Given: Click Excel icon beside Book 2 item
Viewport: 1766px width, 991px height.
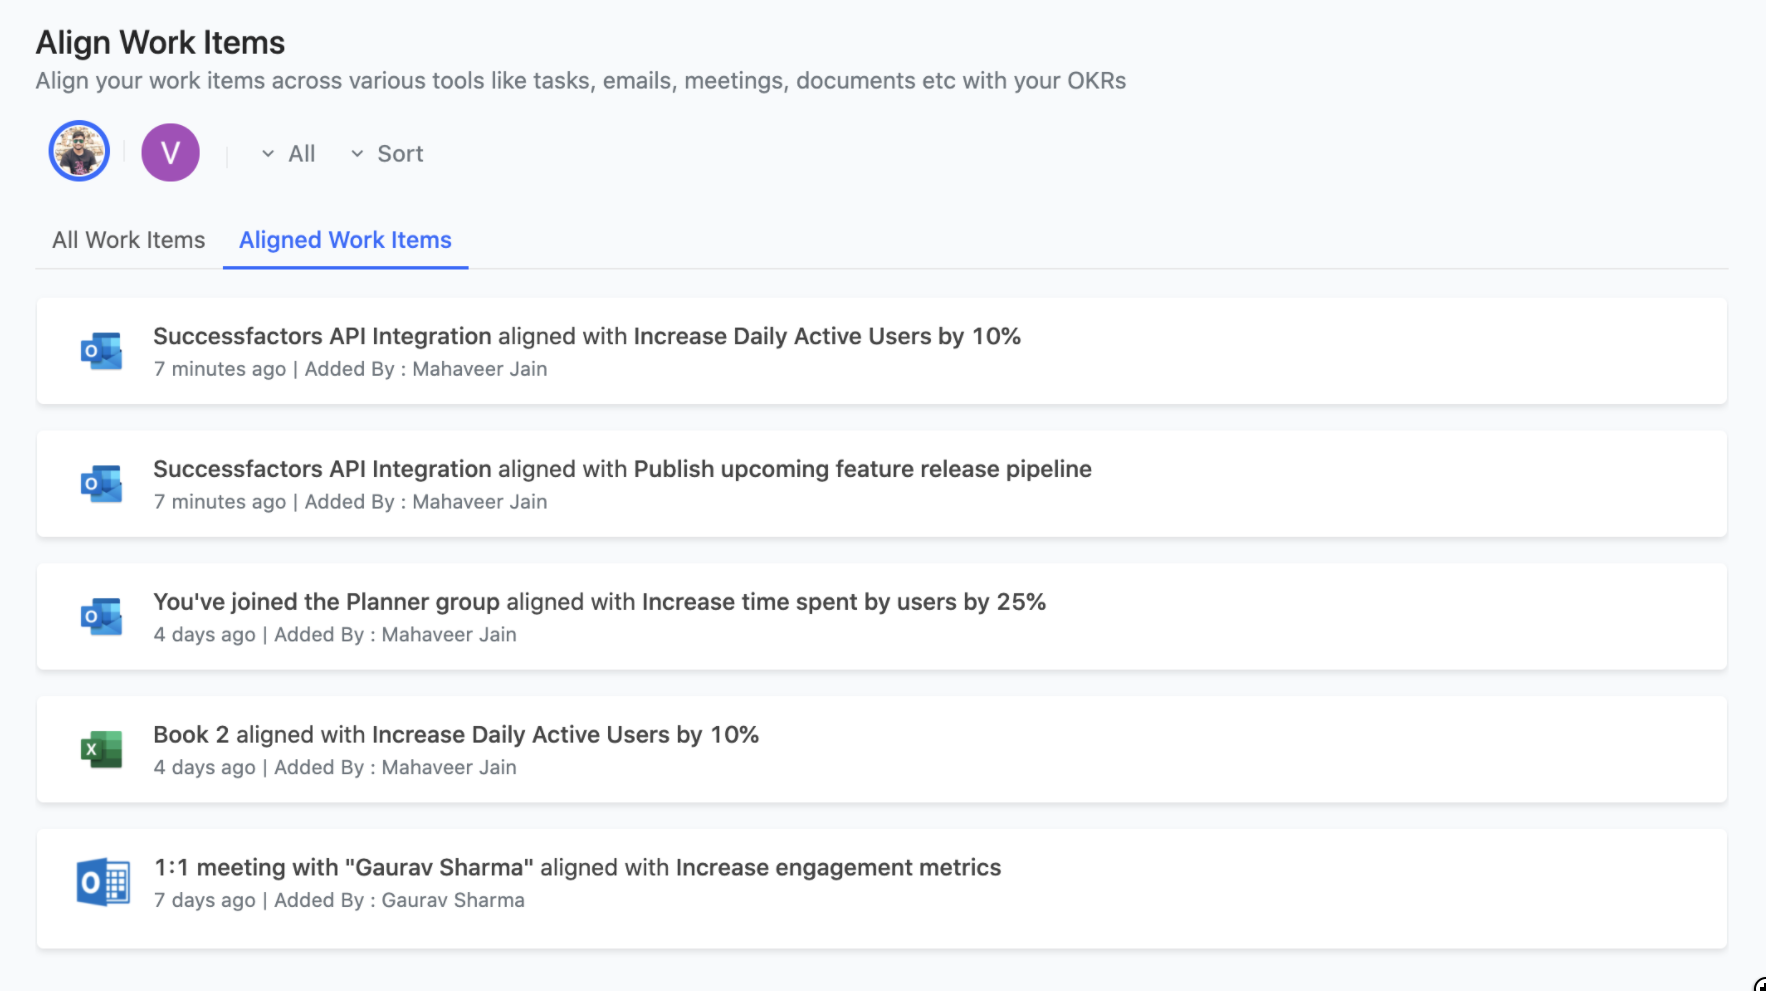Looking at the screenshot, I should [x=101, y=750].
